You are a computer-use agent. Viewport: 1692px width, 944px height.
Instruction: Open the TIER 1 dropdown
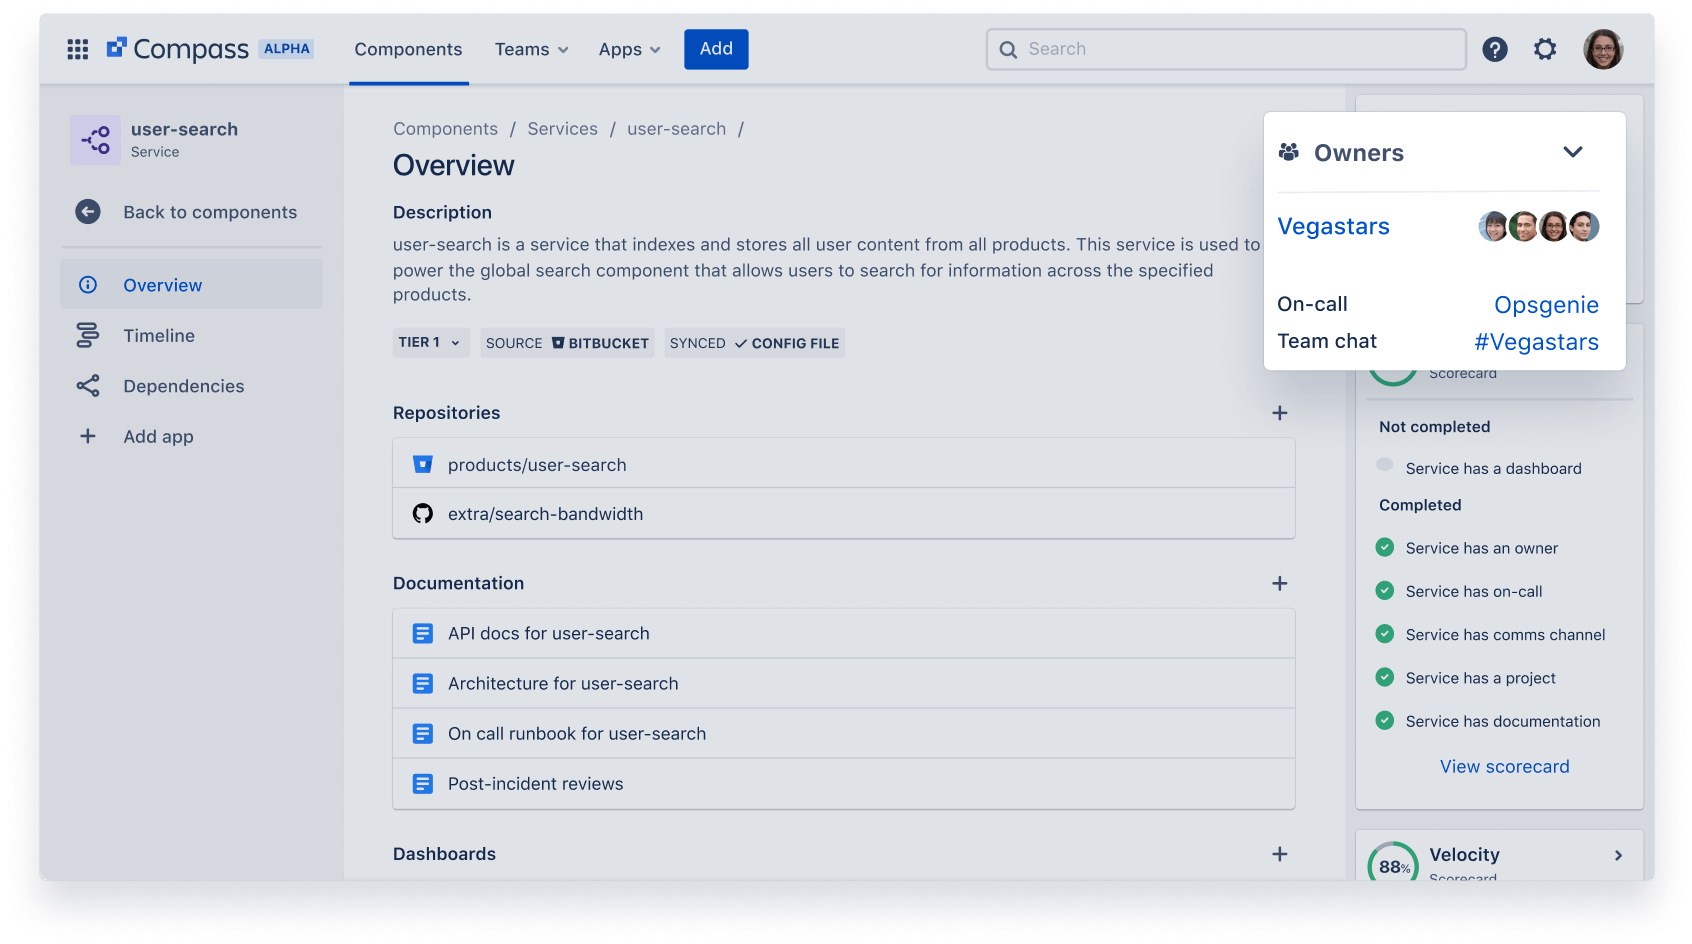(x=430, y=342)
